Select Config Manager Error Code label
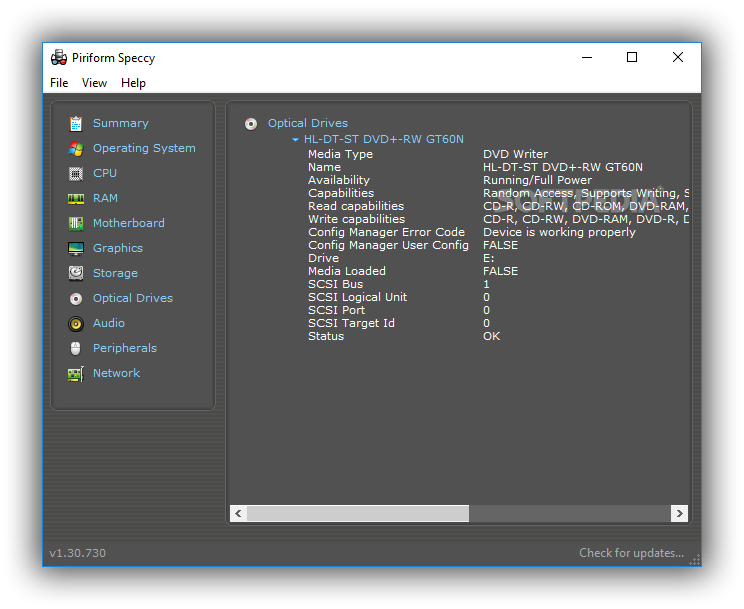The image size is (744, 609). coord(386,232)
